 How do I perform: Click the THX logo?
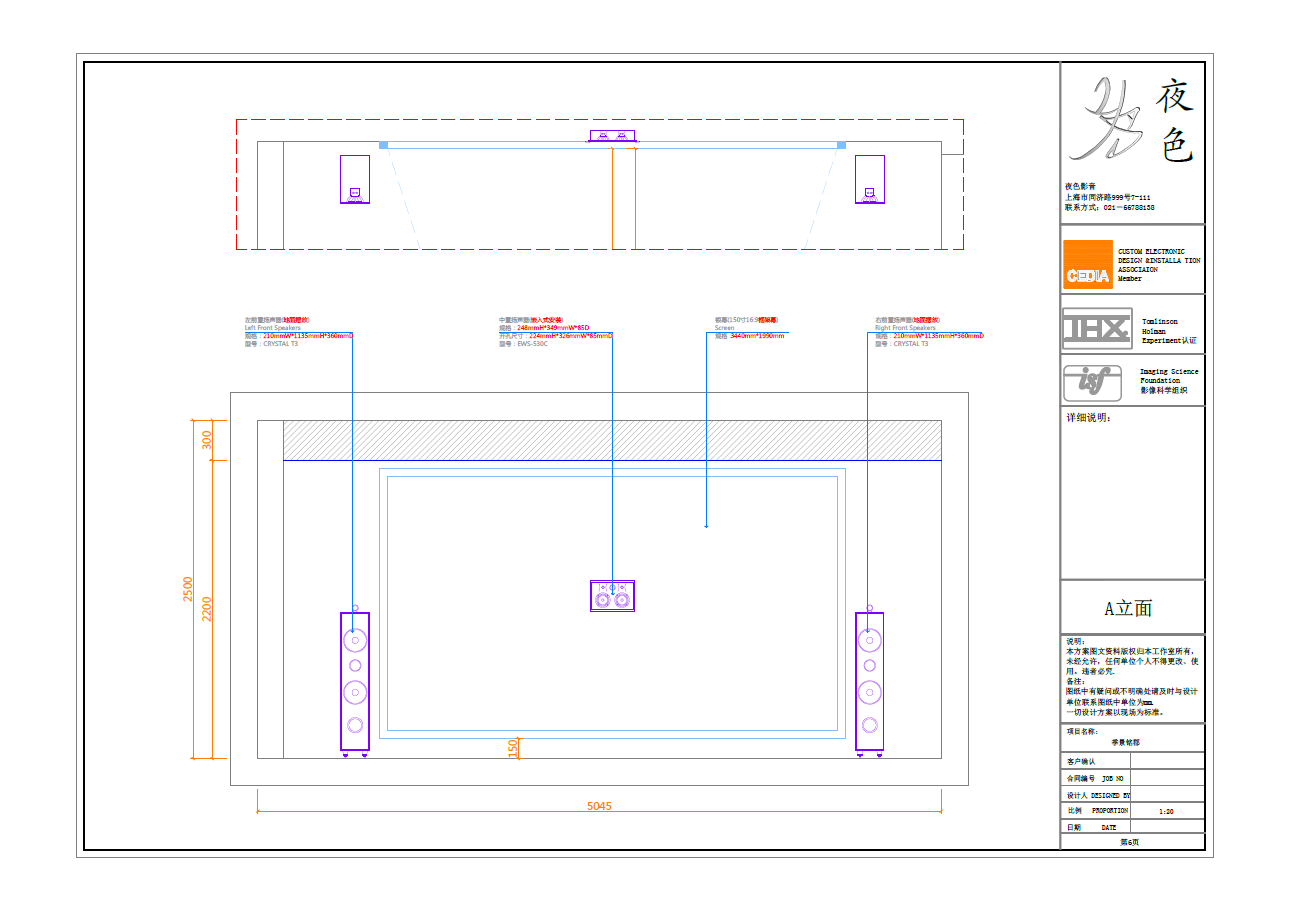click(1096, 328)
